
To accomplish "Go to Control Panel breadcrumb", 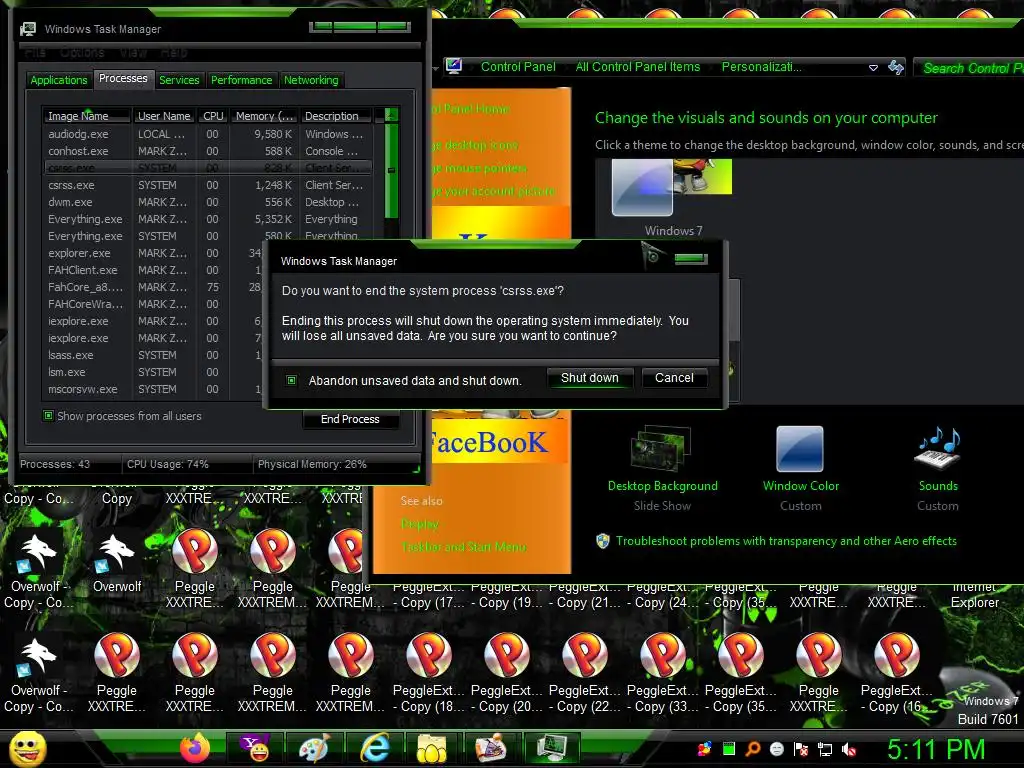I will pyautogui.click(x=518, y=67).
